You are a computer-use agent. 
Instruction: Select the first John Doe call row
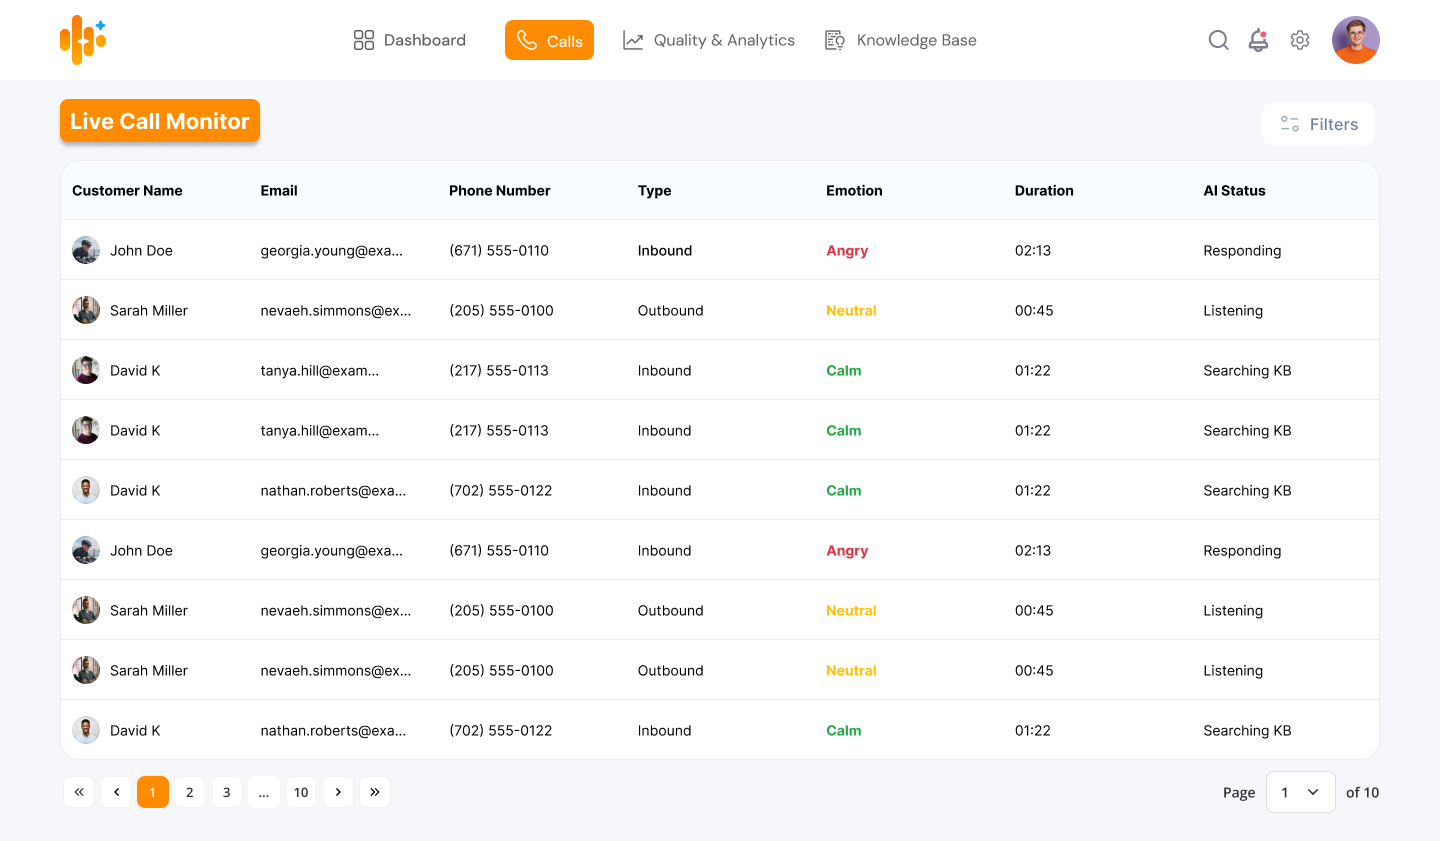141,250
